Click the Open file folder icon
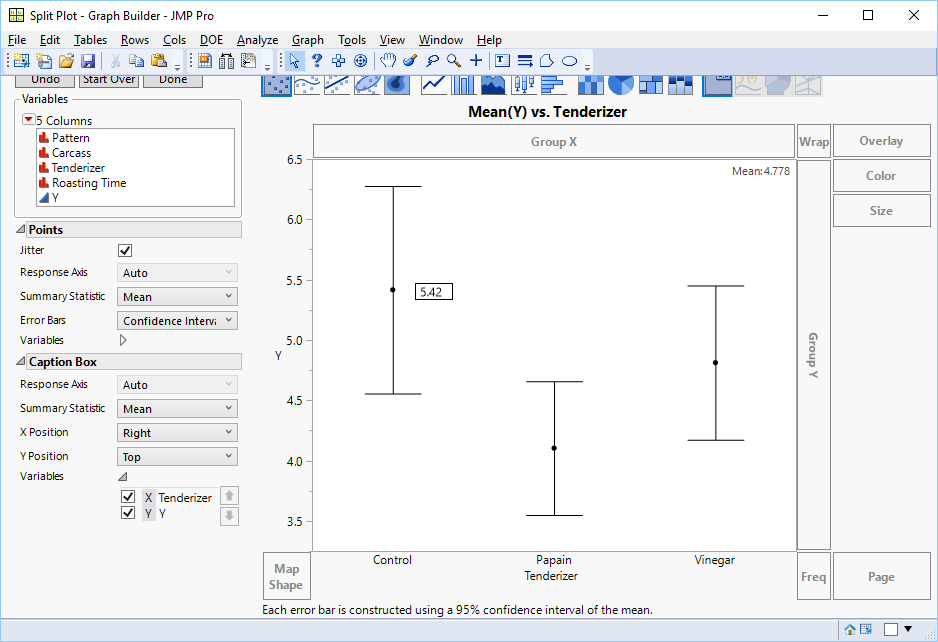Screen dimensions: 938x642 66,60
